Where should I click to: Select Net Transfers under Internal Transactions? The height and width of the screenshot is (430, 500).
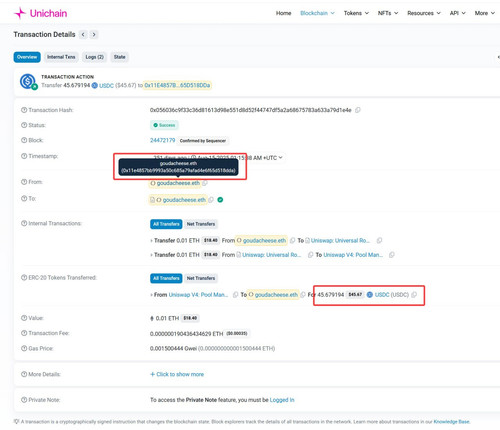[x=201, y=224]
